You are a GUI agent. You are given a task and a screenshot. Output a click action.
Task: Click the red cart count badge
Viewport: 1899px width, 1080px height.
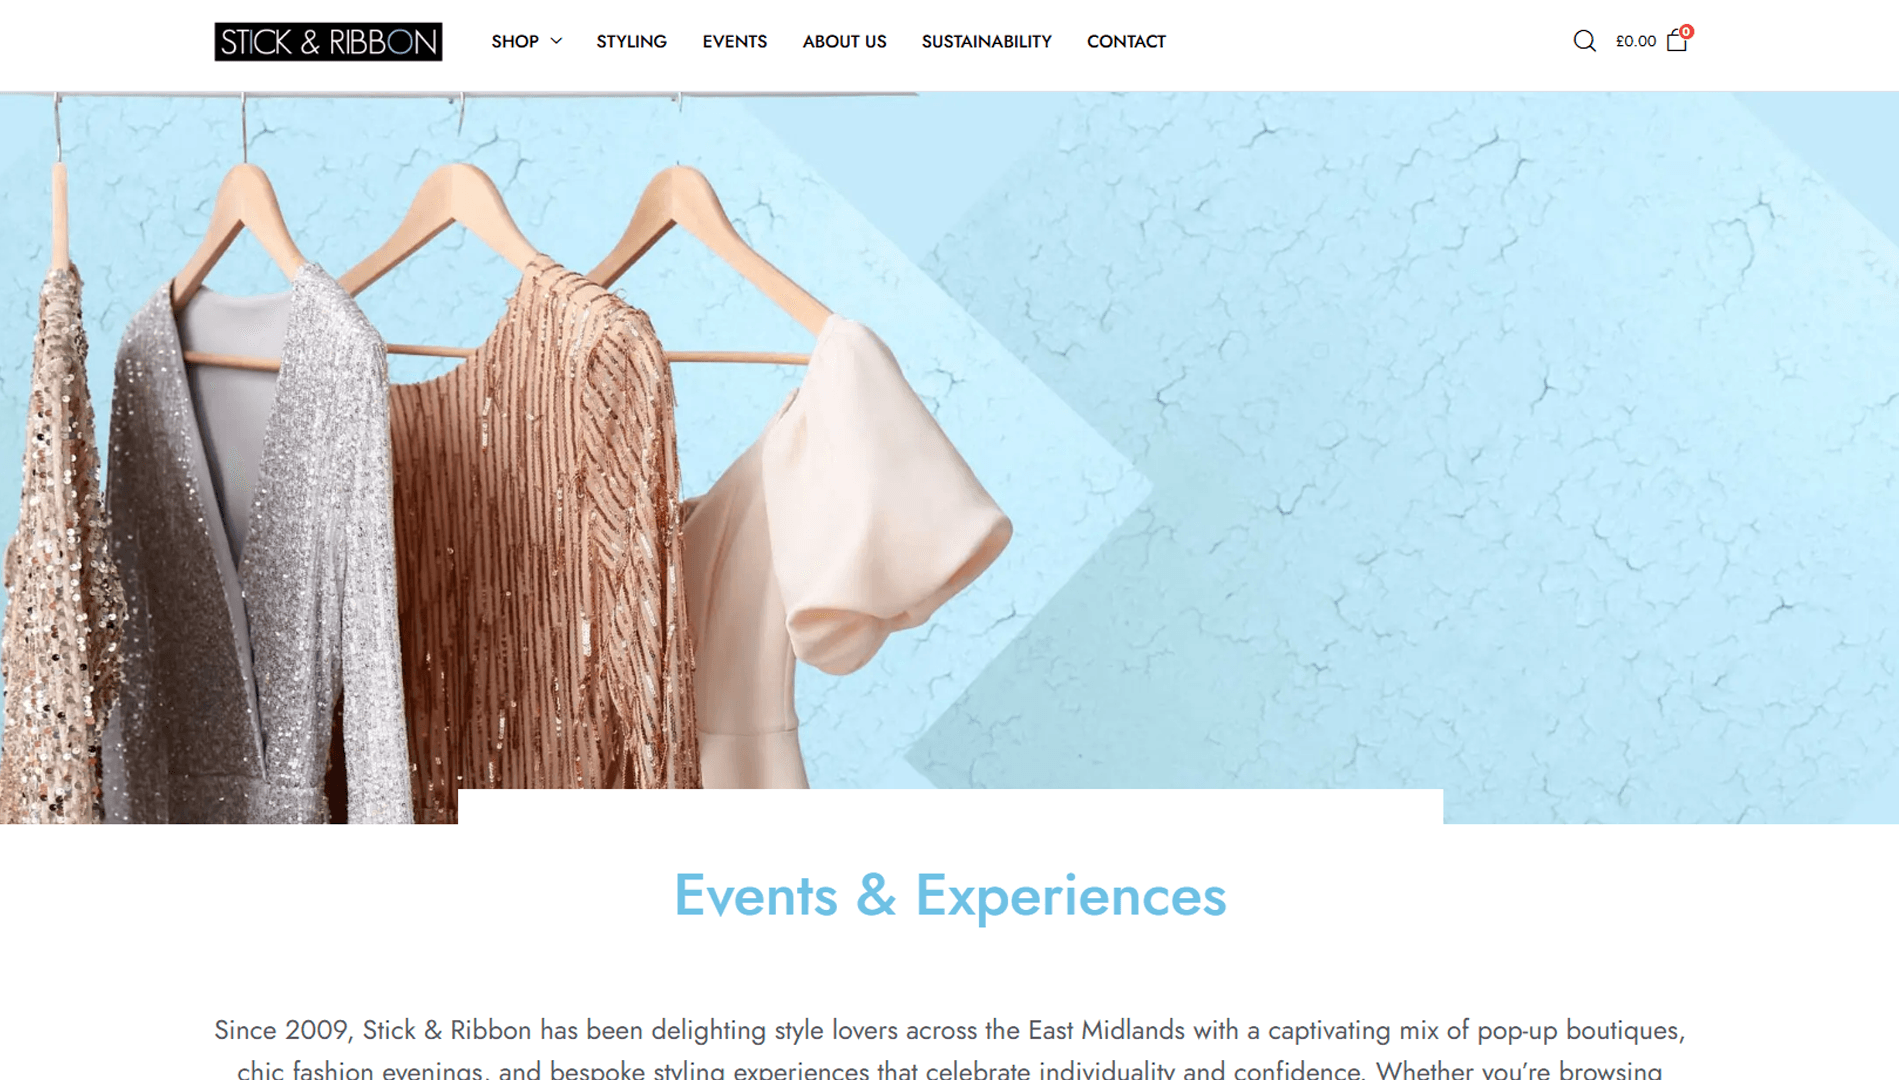point(1686,32)
